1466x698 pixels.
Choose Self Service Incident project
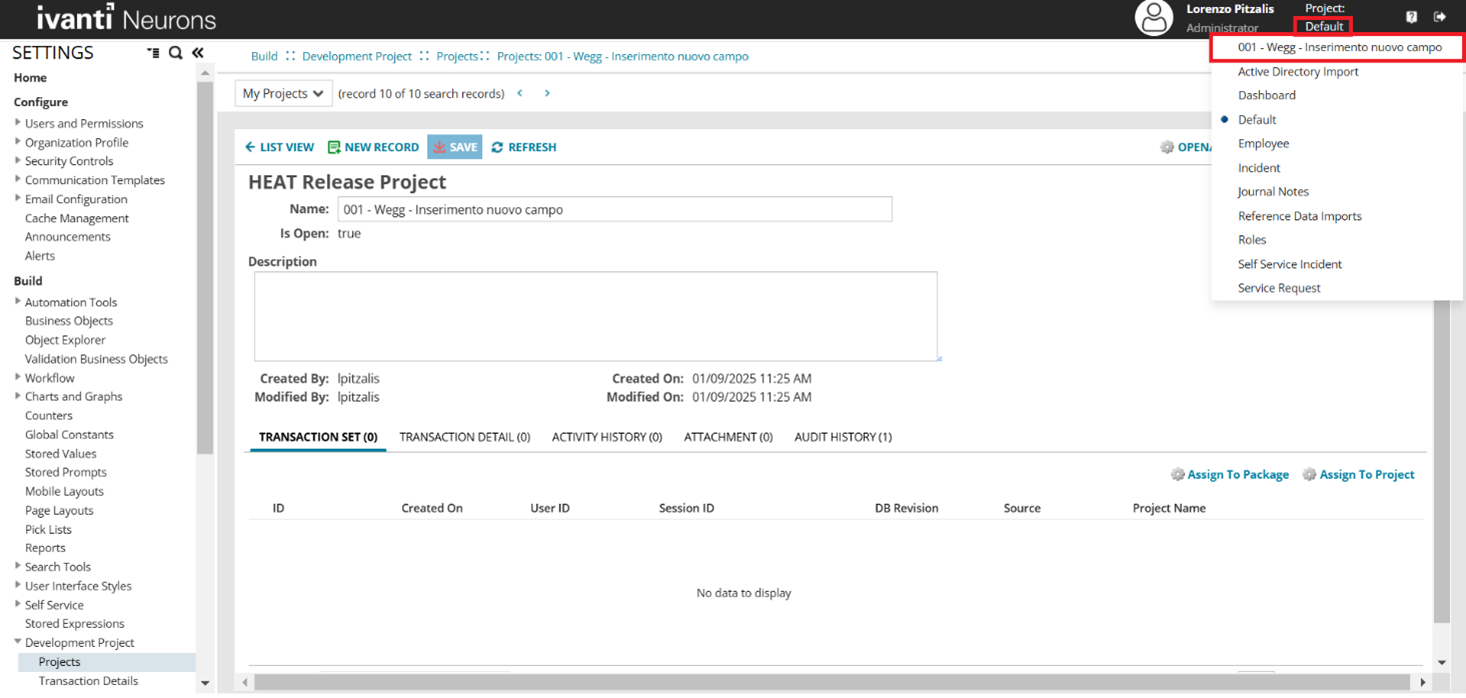1289,264
